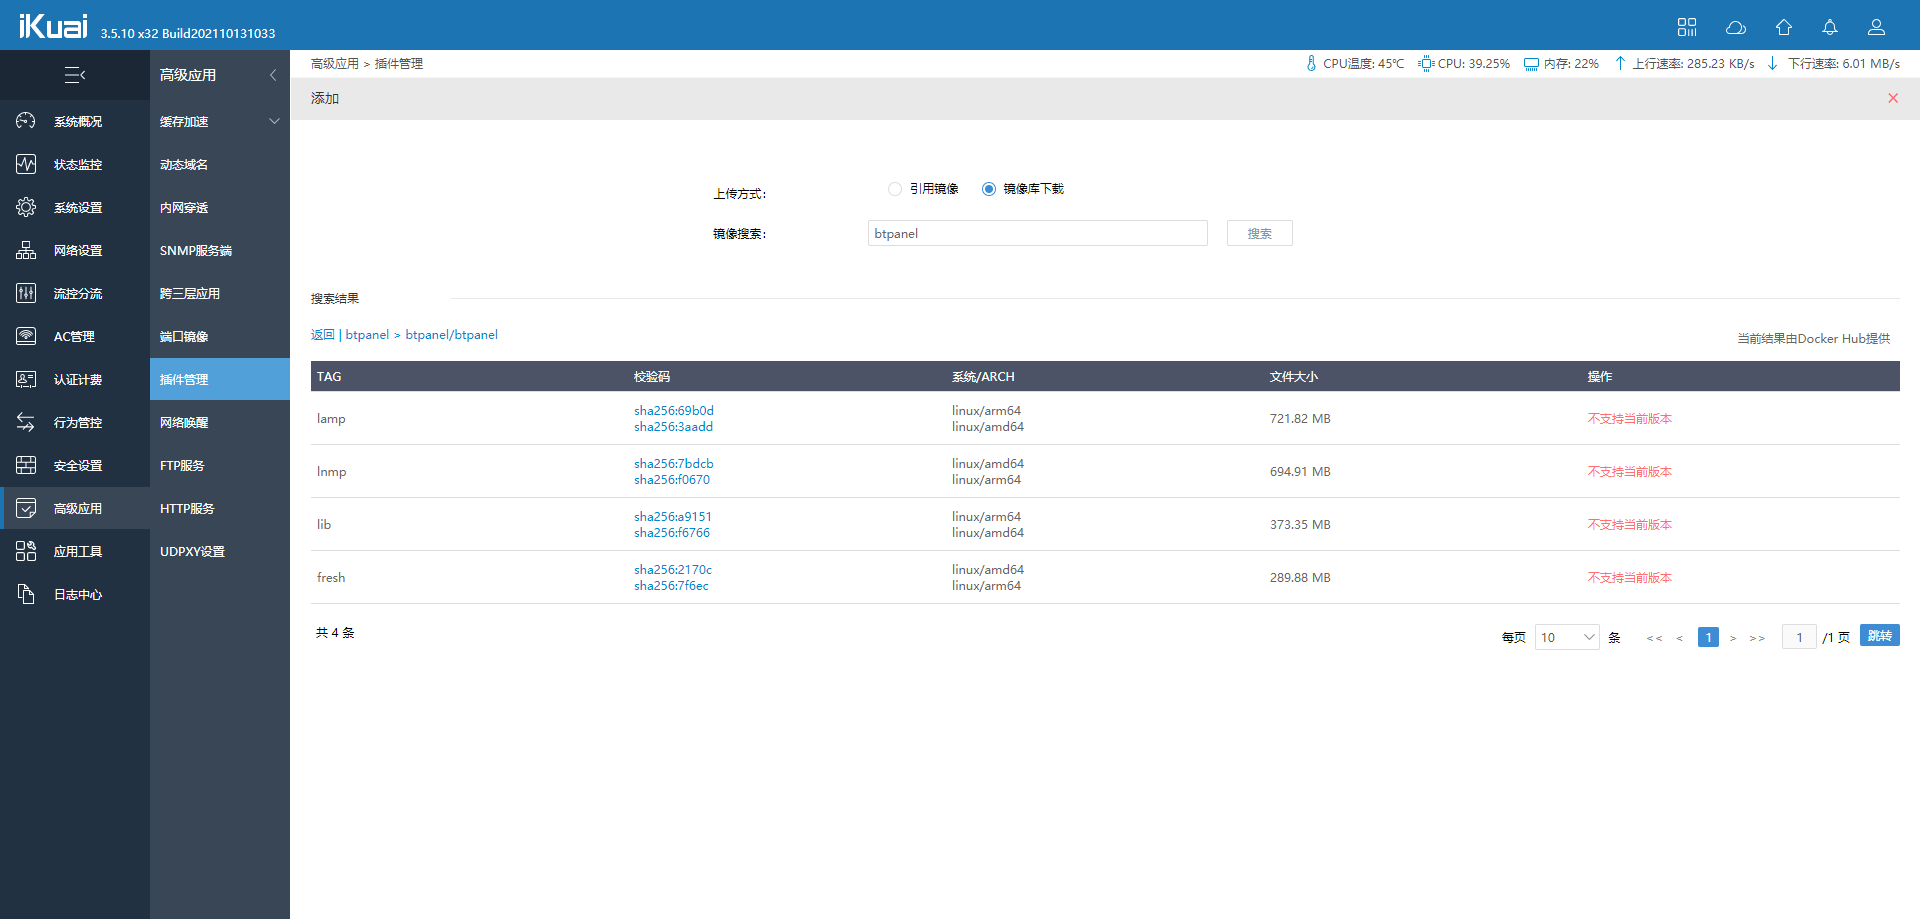Click the lnmp tag cell

point(331,472)
